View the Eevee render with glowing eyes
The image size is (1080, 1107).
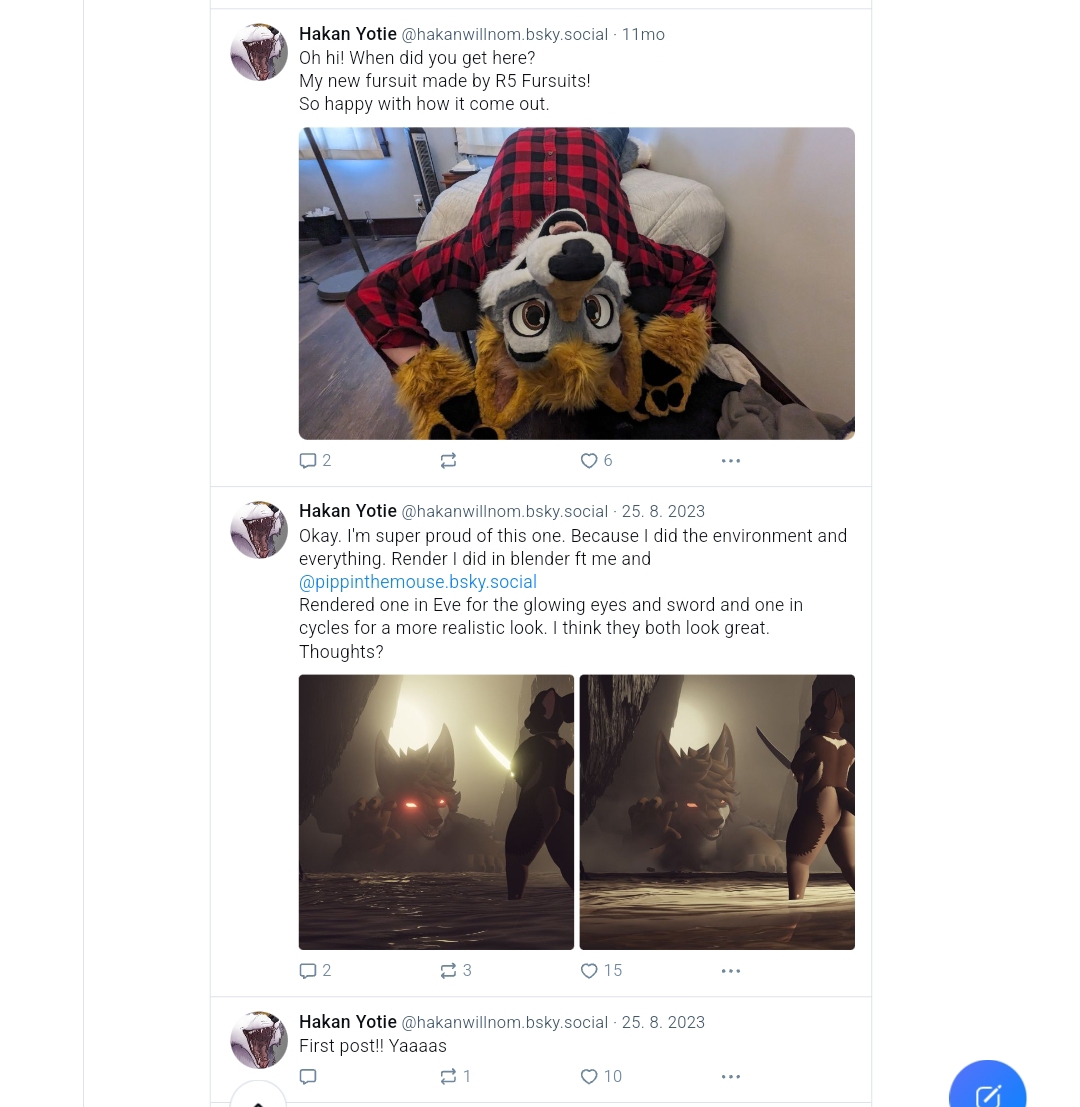pyautogui.click(x=436, y=812)
